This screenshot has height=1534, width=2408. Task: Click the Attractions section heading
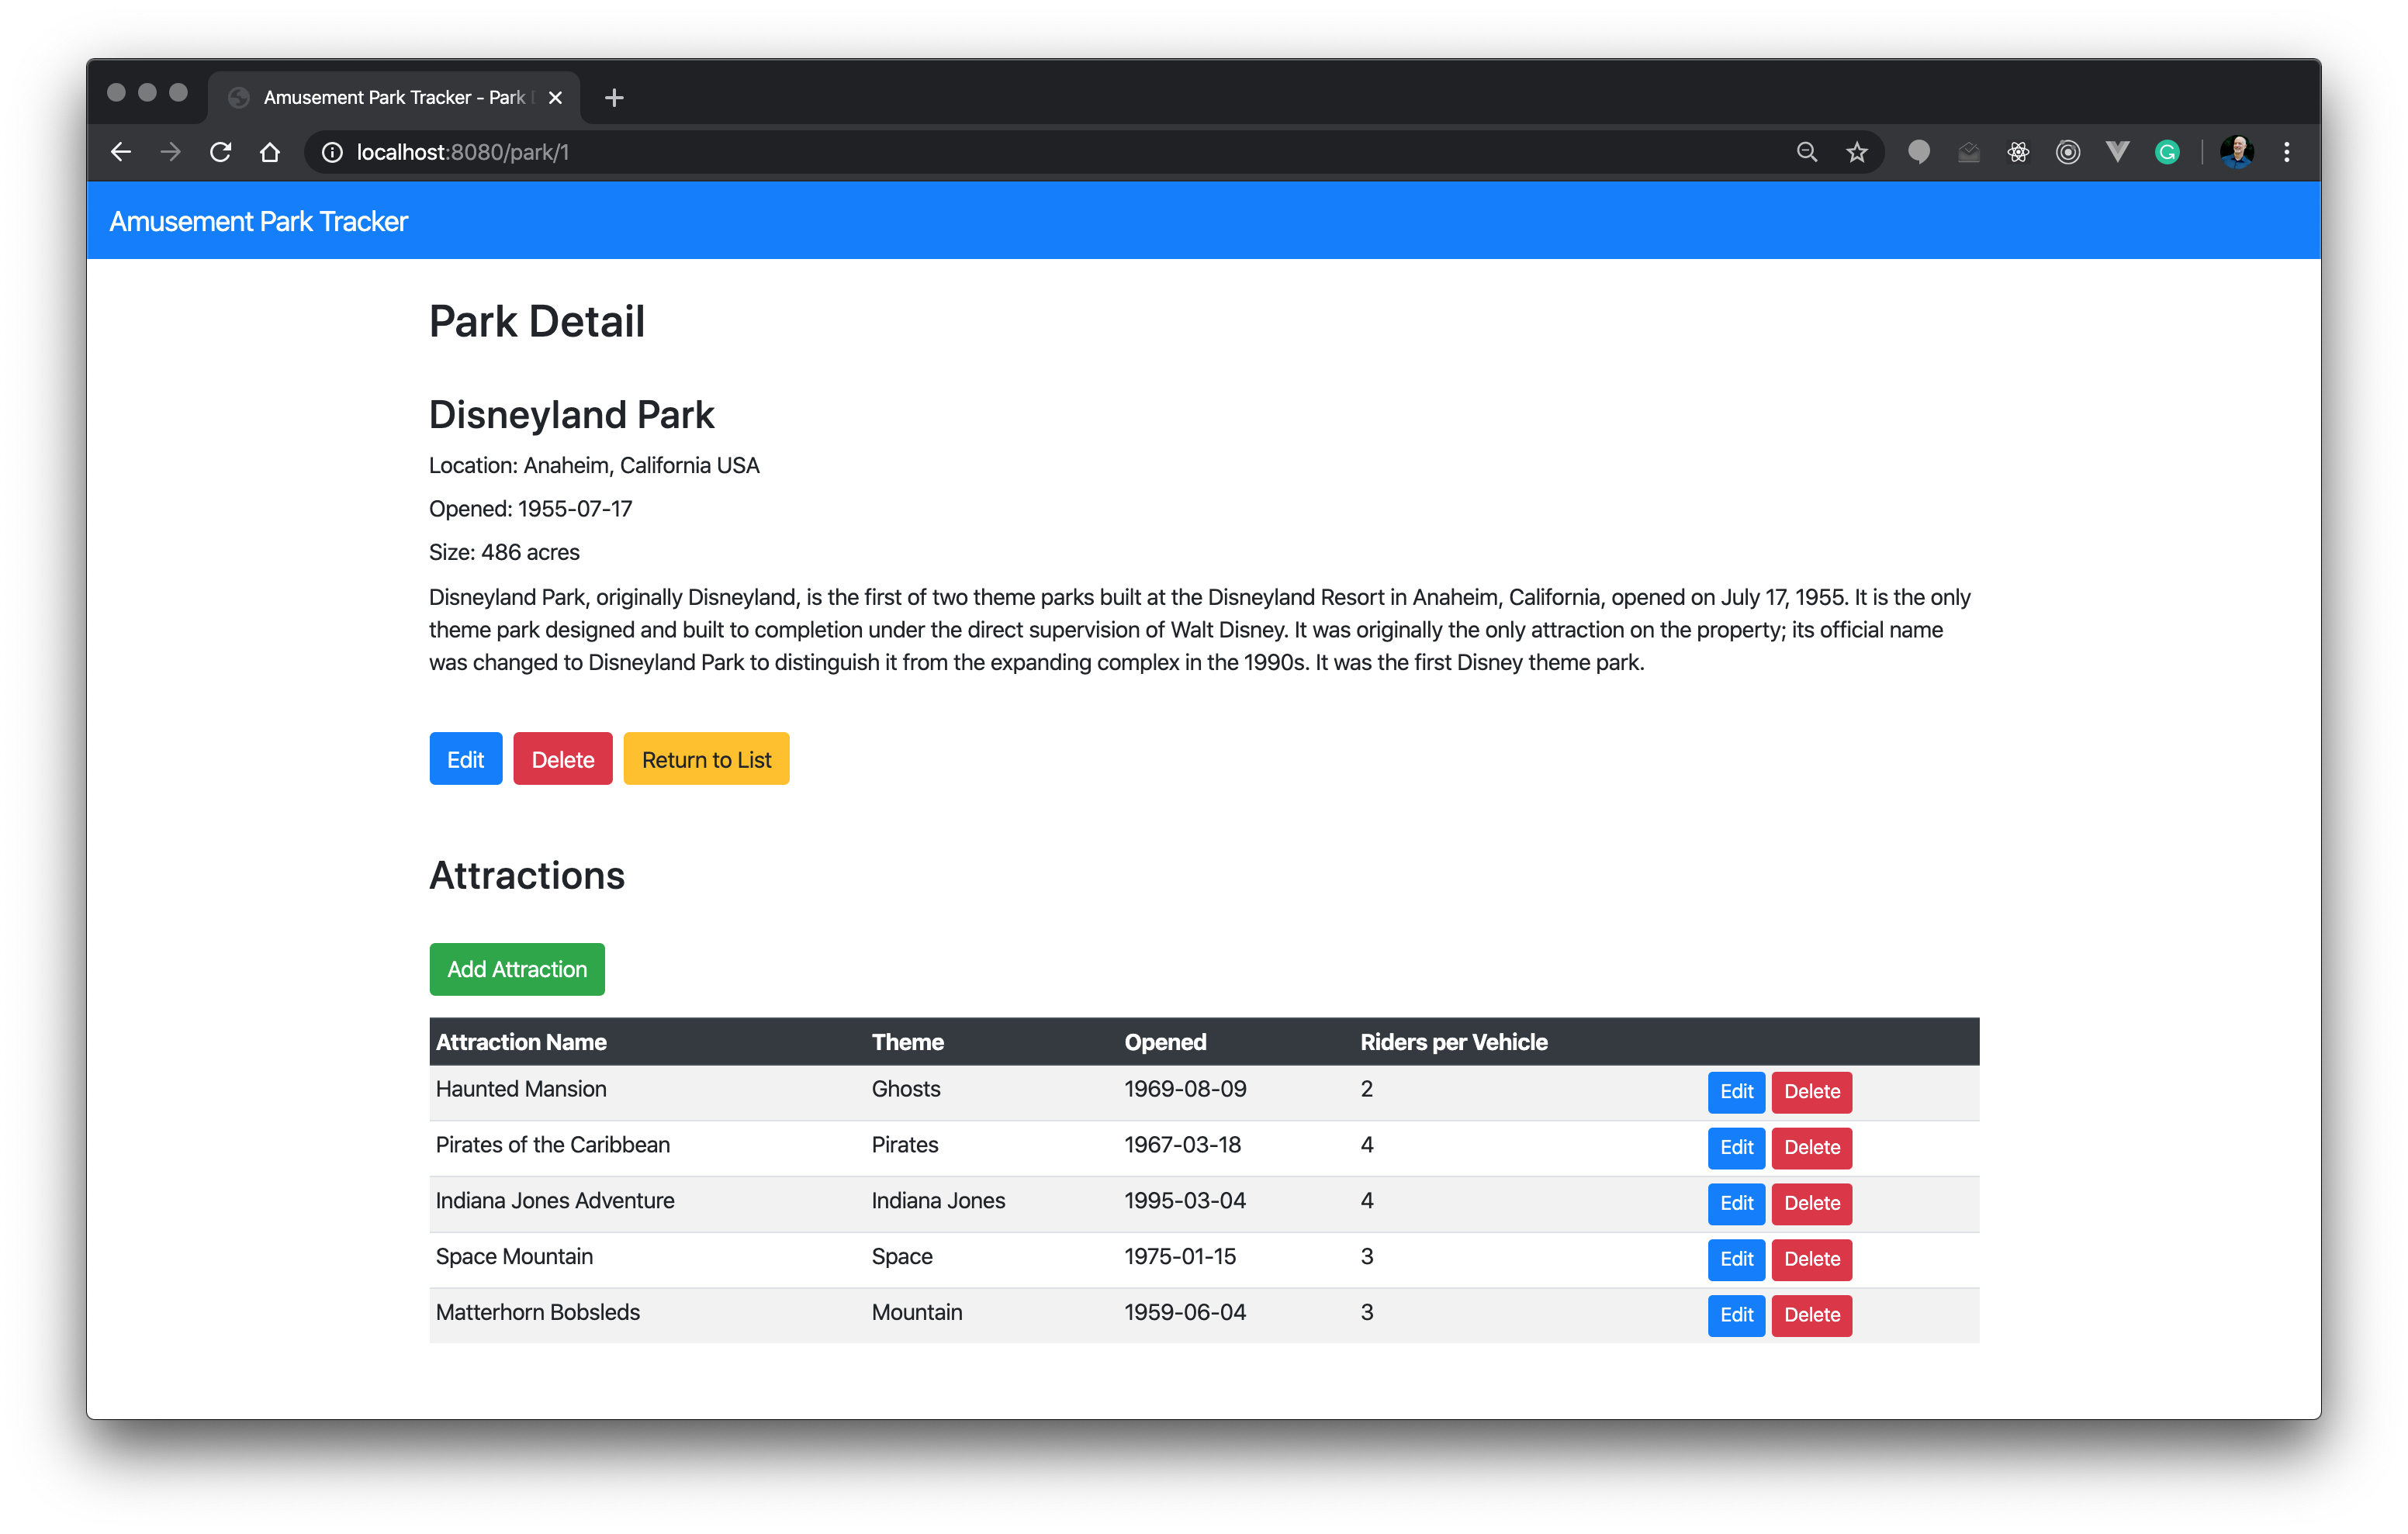[x=527, y=875]
